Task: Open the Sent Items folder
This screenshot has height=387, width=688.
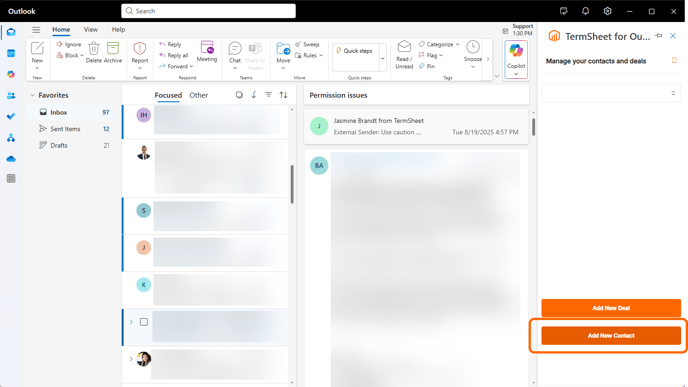Action: 69,129
